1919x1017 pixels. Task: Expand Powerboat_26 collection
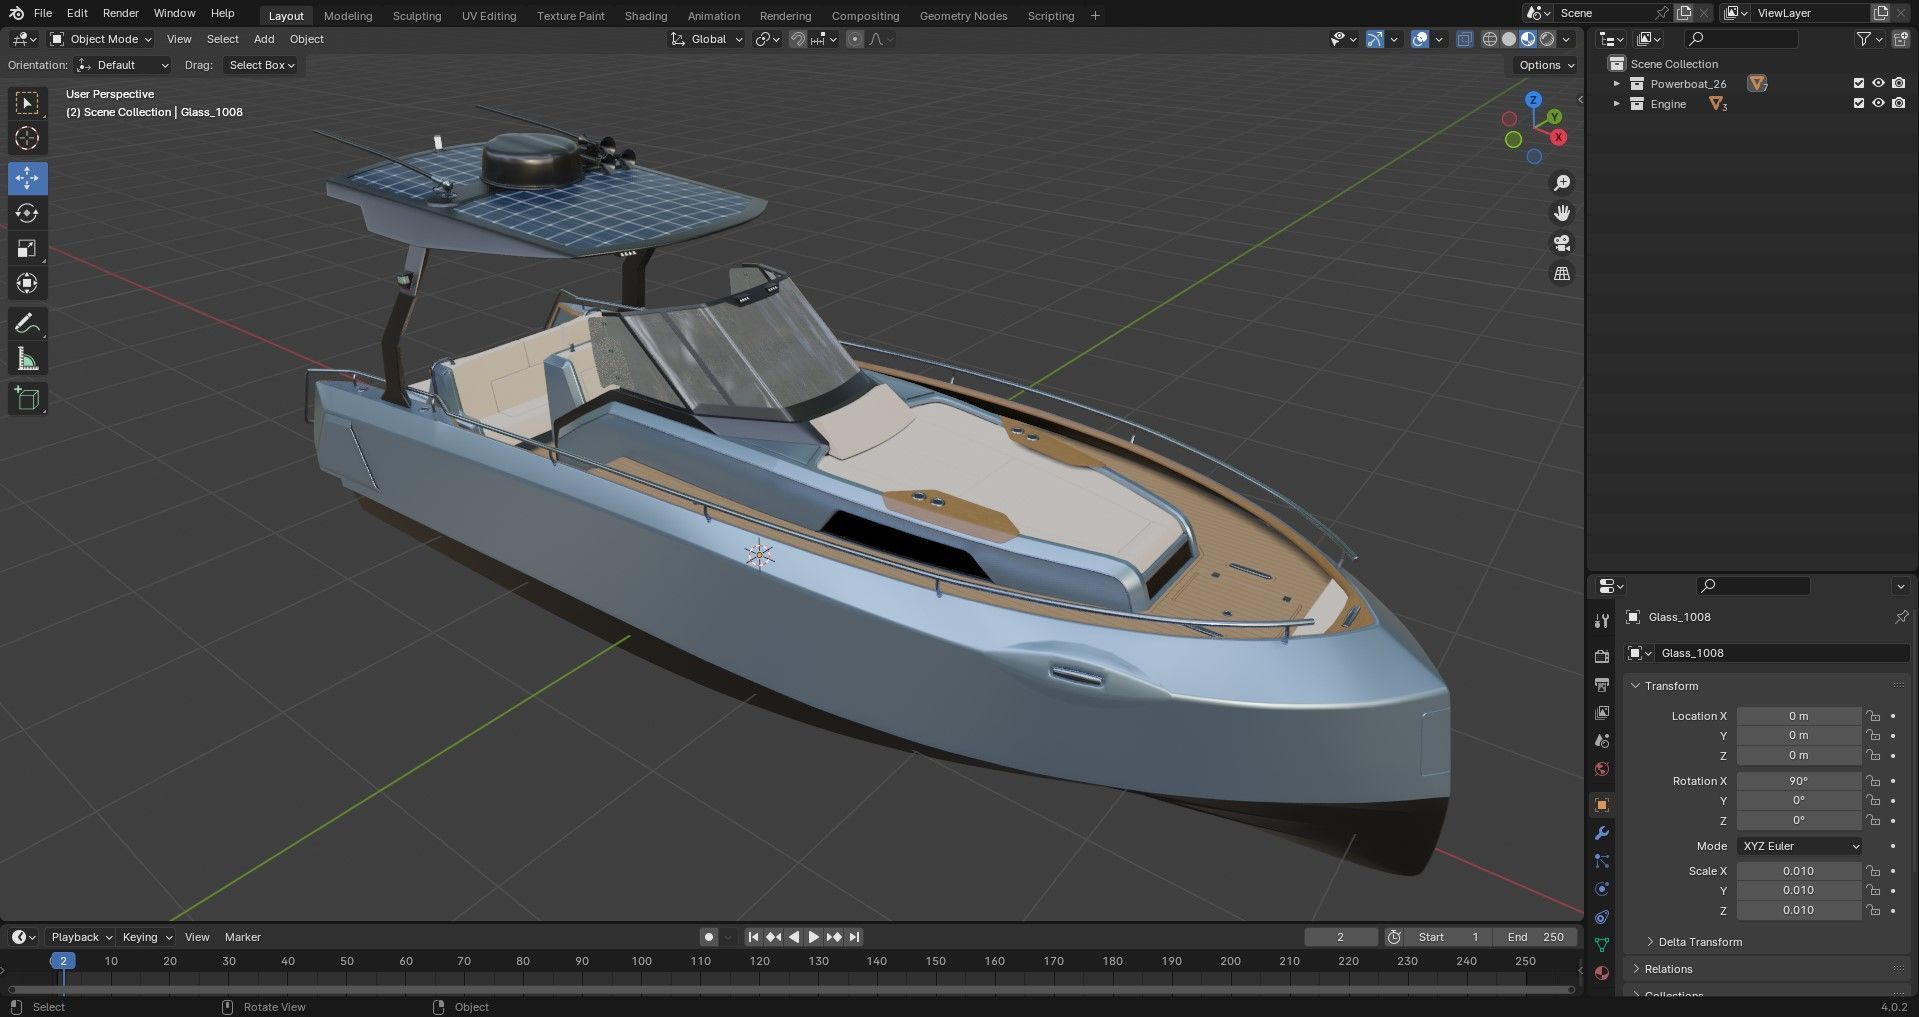coord(1616,84)
